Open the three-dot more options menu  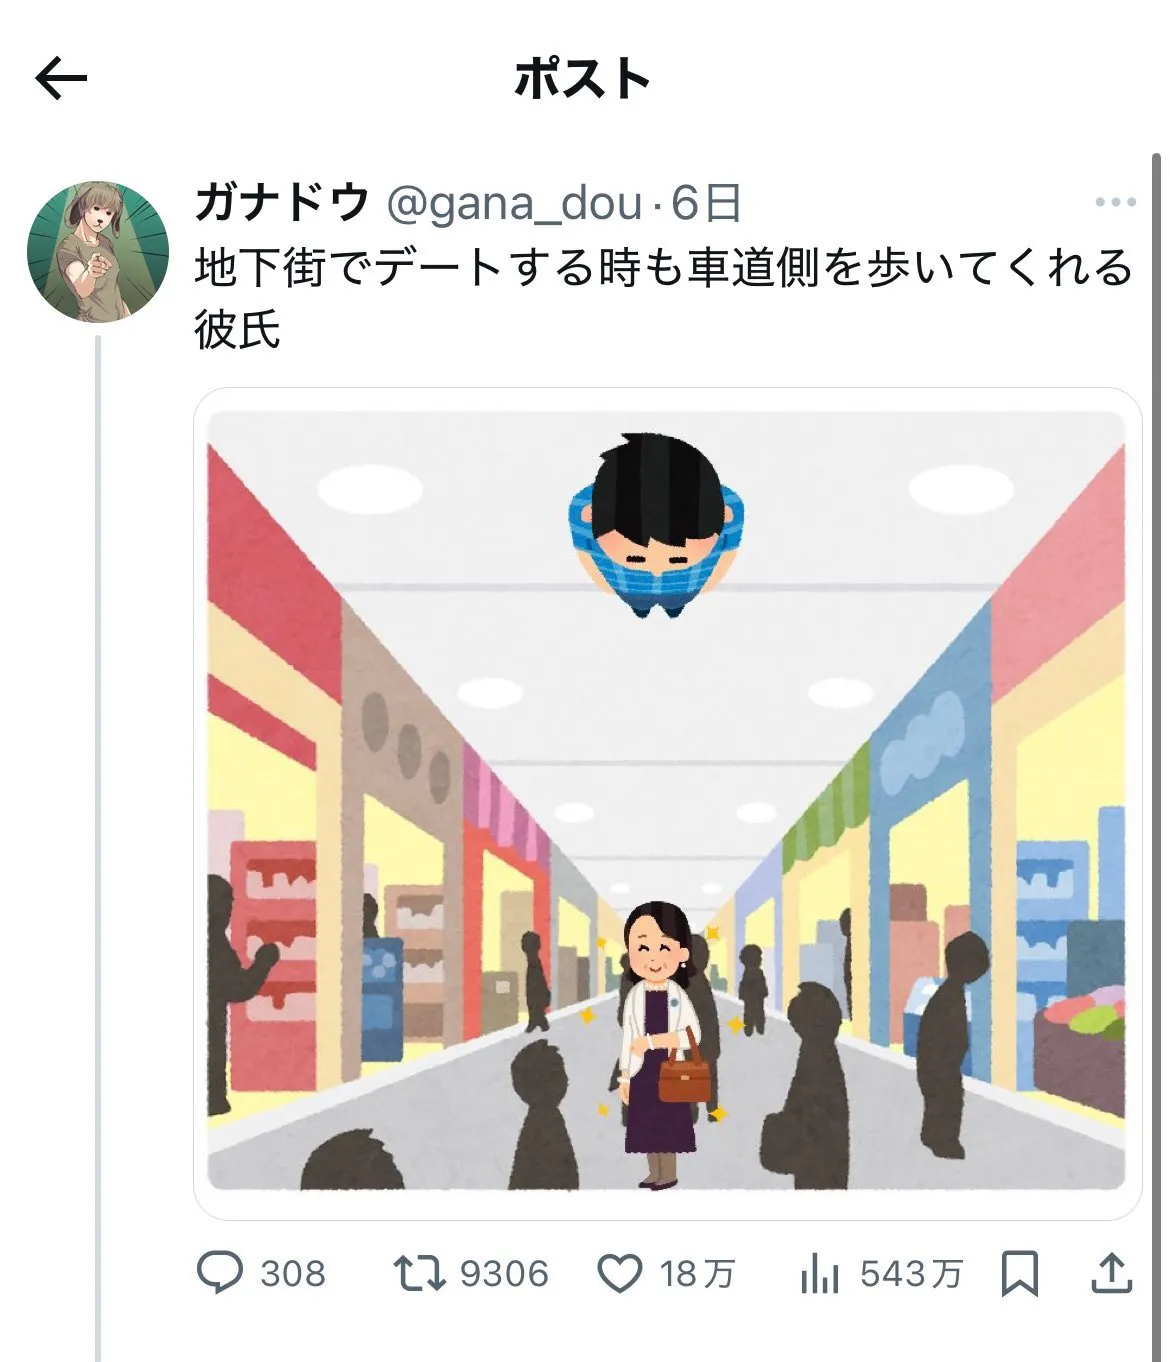1115,202
